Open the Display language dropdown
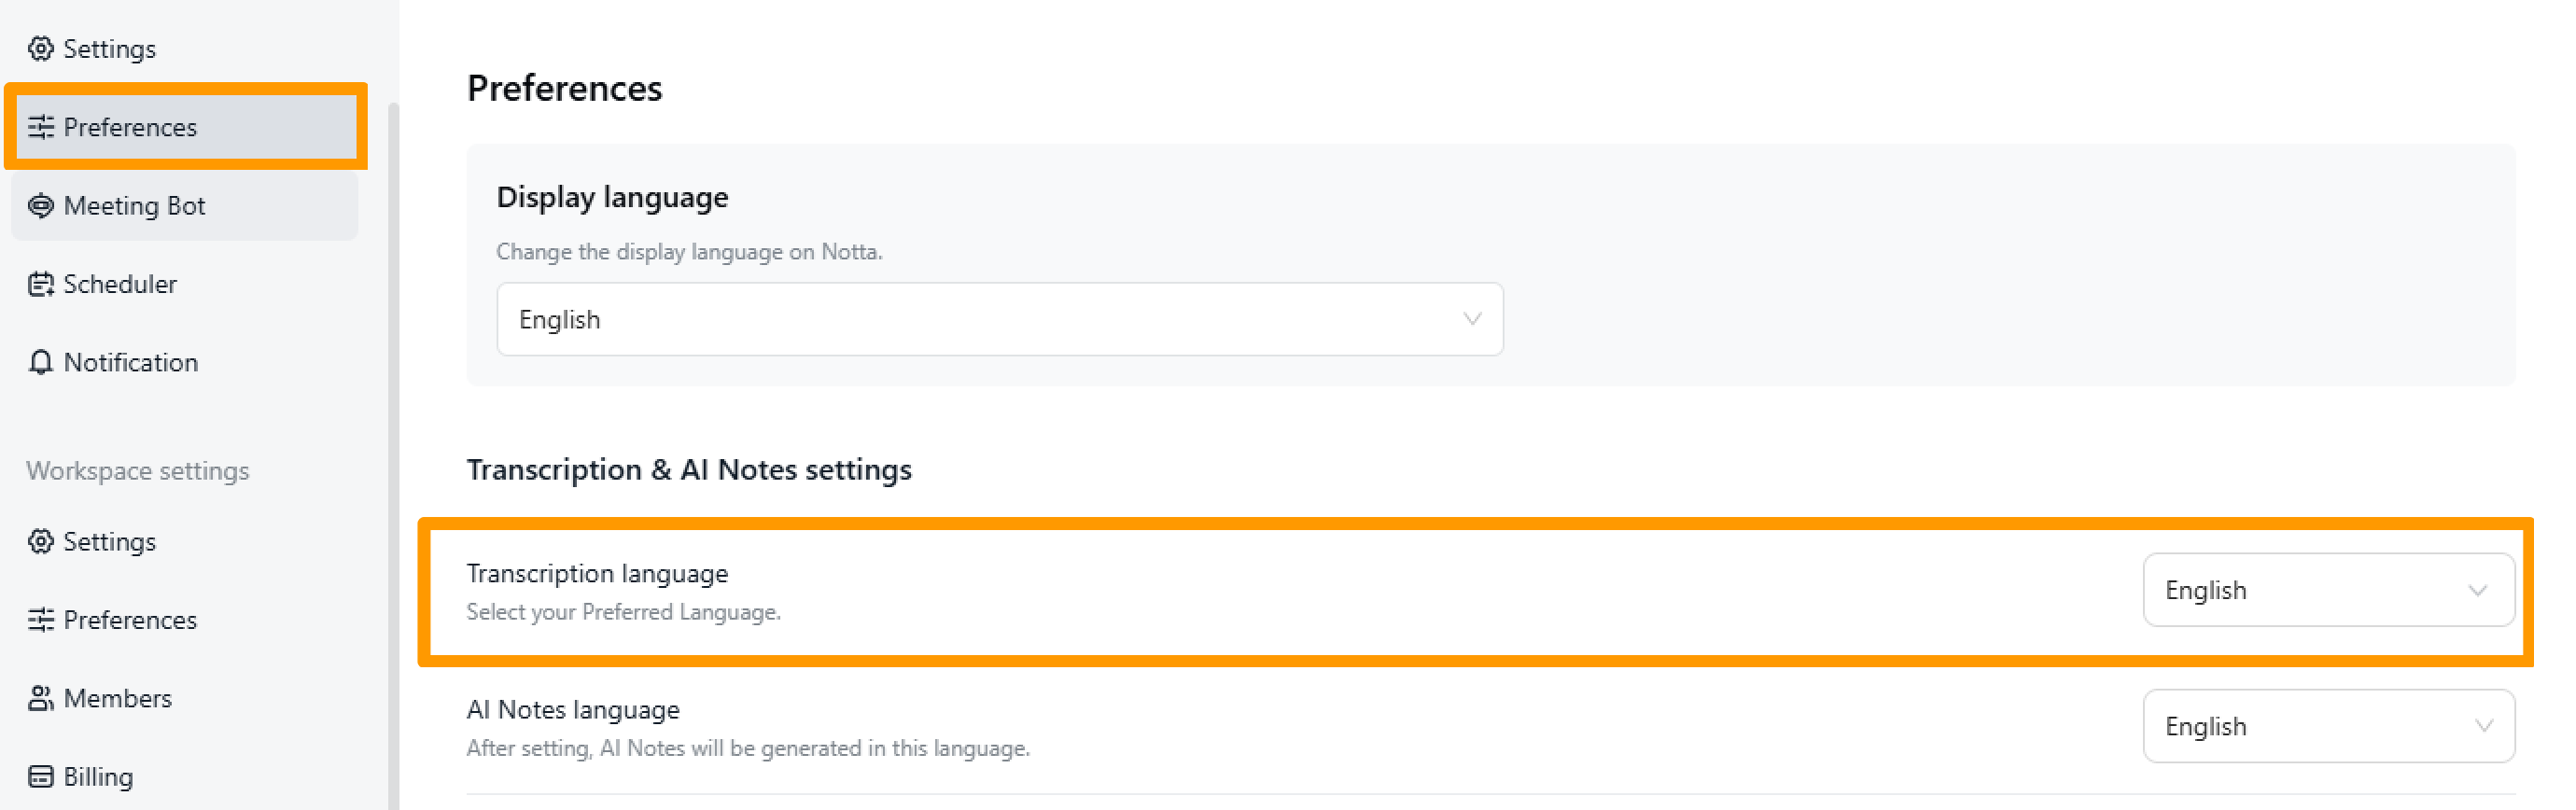The height and width of the screenshot is (810, 2576). [999, 319]
